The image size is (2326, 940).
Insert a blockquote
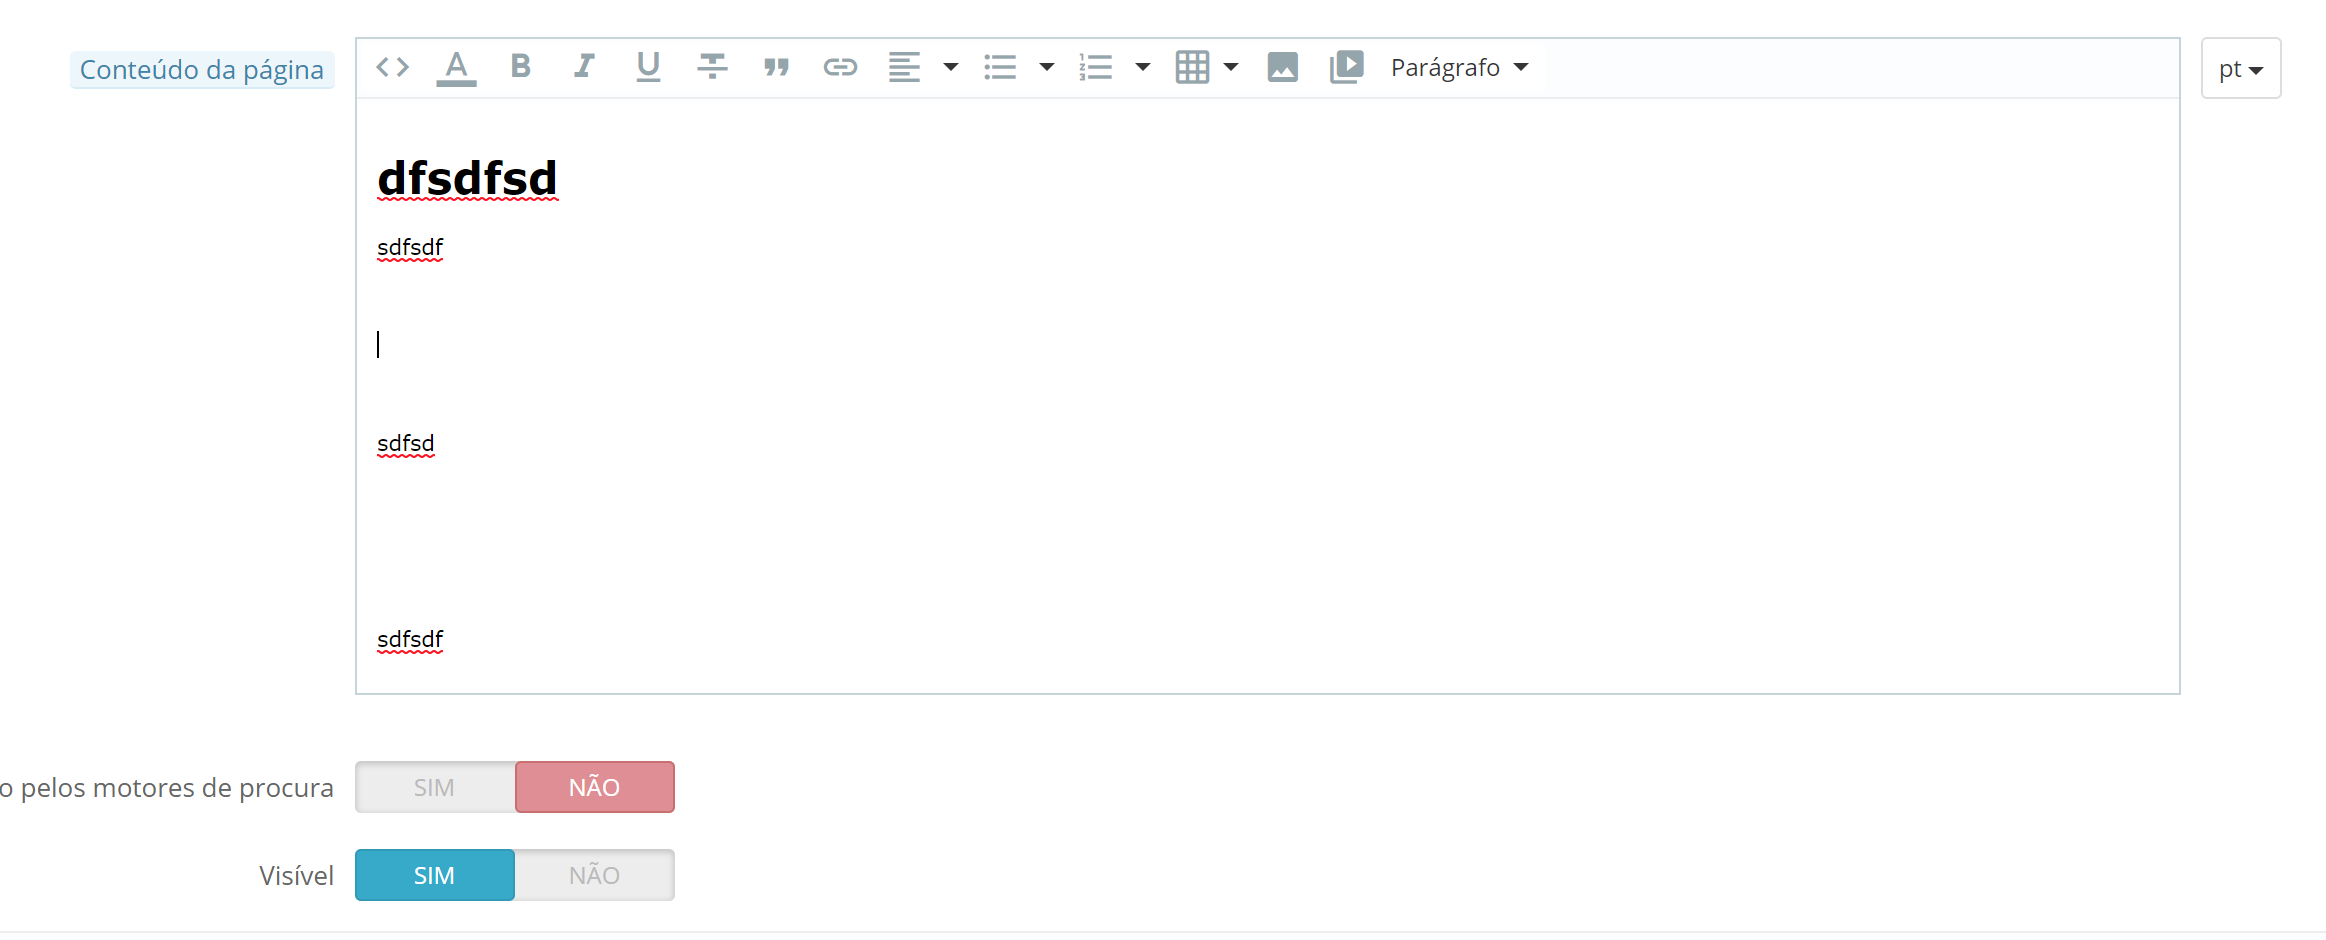776,67
